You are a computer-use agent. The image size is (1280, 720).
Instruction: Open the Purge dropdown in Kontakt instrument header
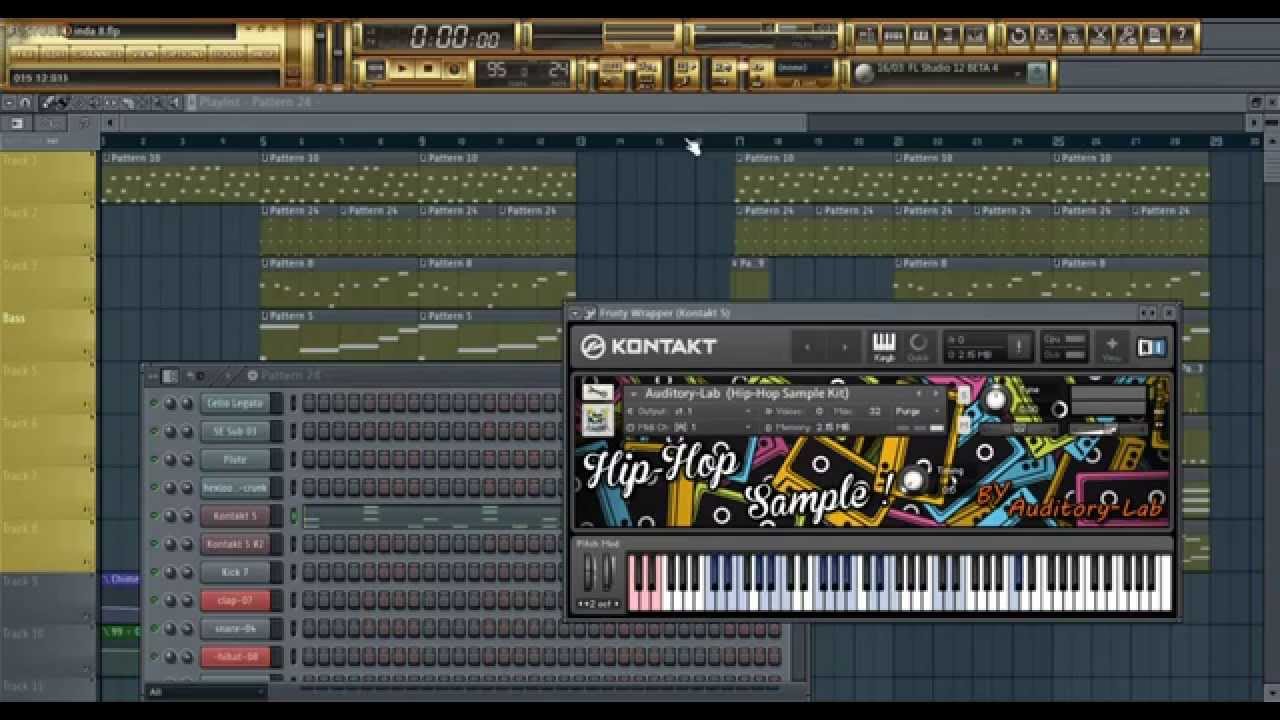[x=917, y=411]
